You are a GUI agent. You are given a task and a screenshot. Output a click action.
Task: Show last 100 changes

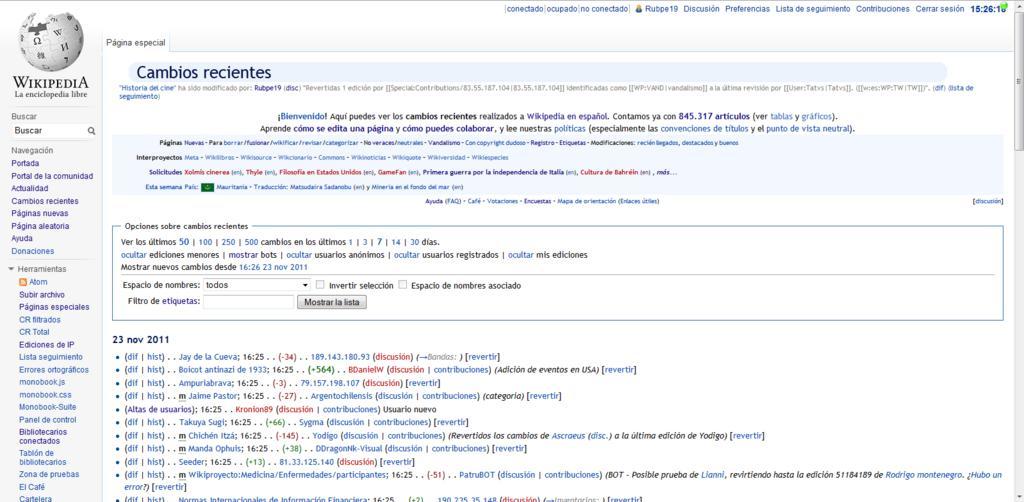click(205, 242)
